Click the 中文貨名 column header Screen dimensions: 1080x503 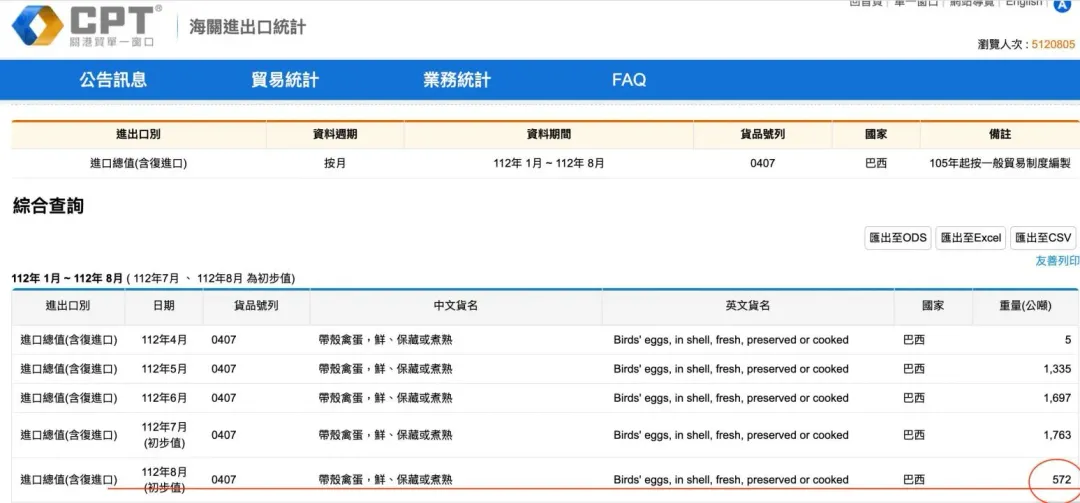pos(456,306)
